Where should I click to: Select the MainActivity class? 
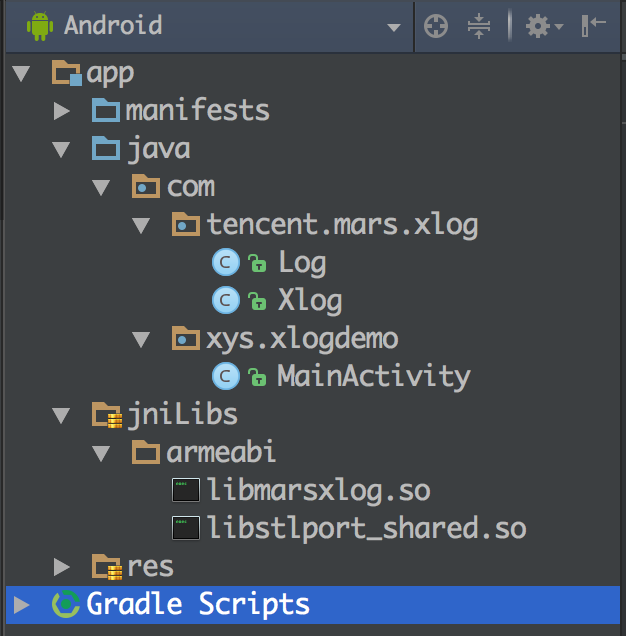coord(374,377)
